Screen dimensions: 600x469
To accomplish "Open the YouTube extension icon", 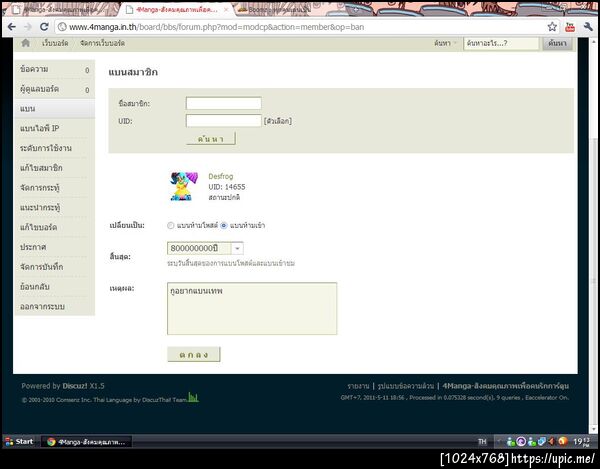I will [x=570, y=27].
